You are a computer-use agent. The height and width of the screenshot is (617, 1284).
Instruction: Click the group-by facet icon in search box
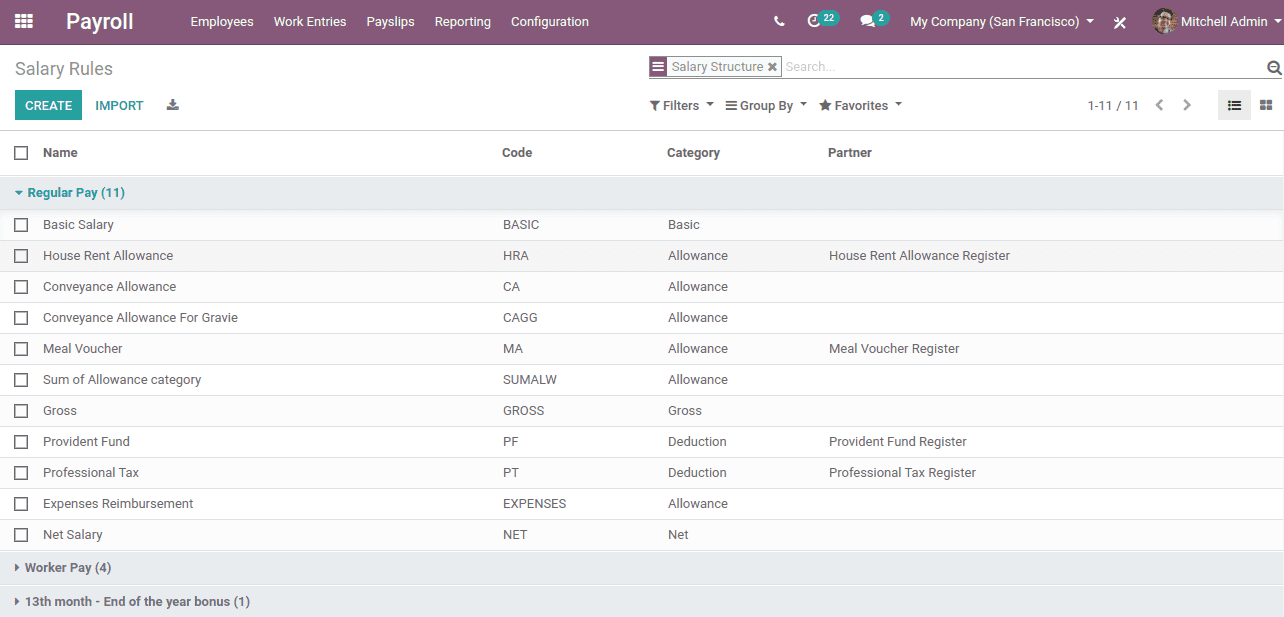pos(658,67)
